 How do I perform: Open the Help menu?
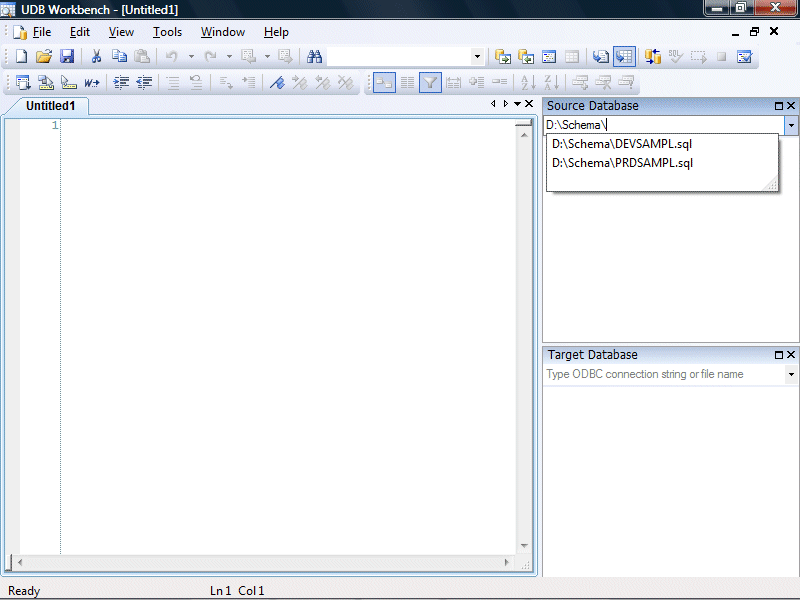click(x=276, y=32)
